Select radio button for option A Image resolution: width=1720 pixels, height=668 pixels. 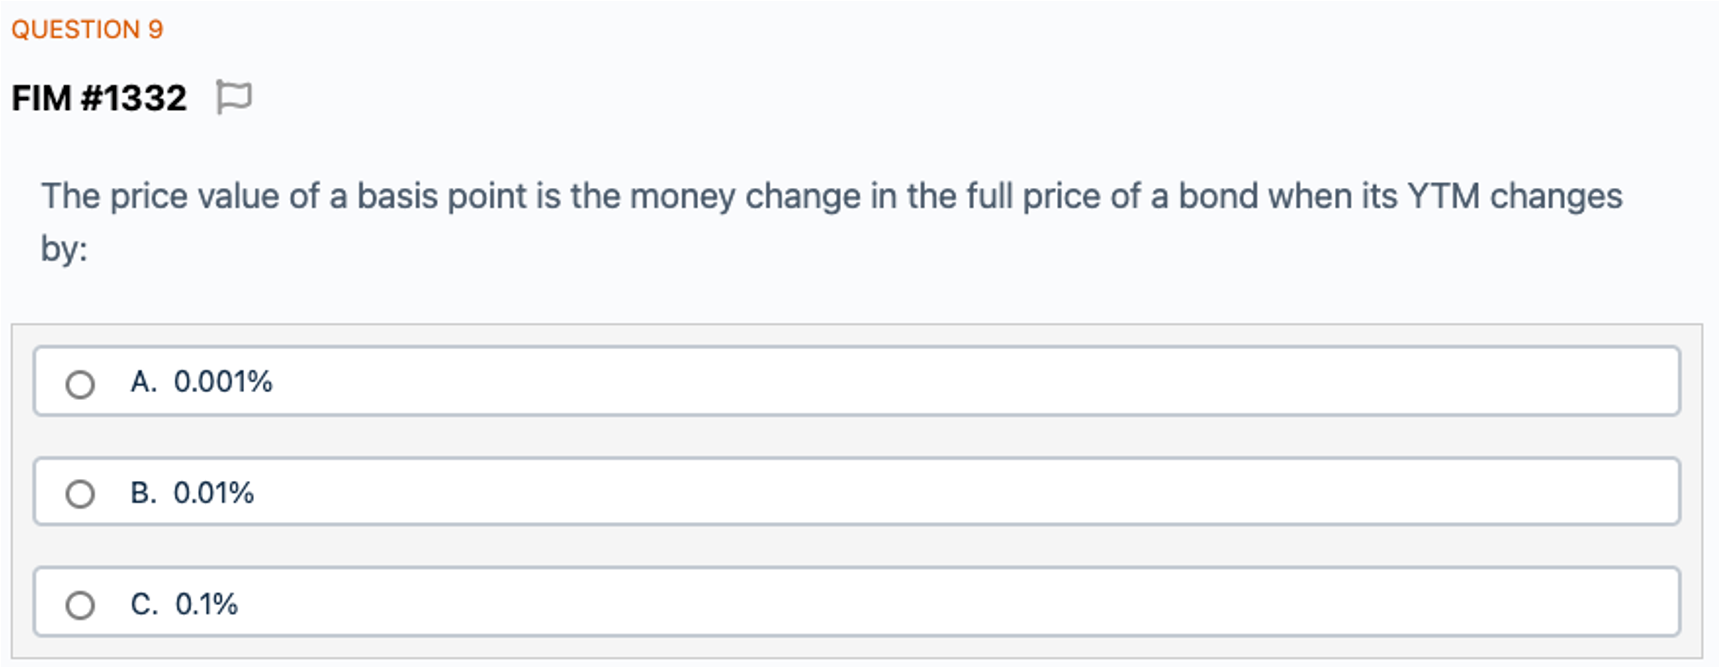(80, 384)
